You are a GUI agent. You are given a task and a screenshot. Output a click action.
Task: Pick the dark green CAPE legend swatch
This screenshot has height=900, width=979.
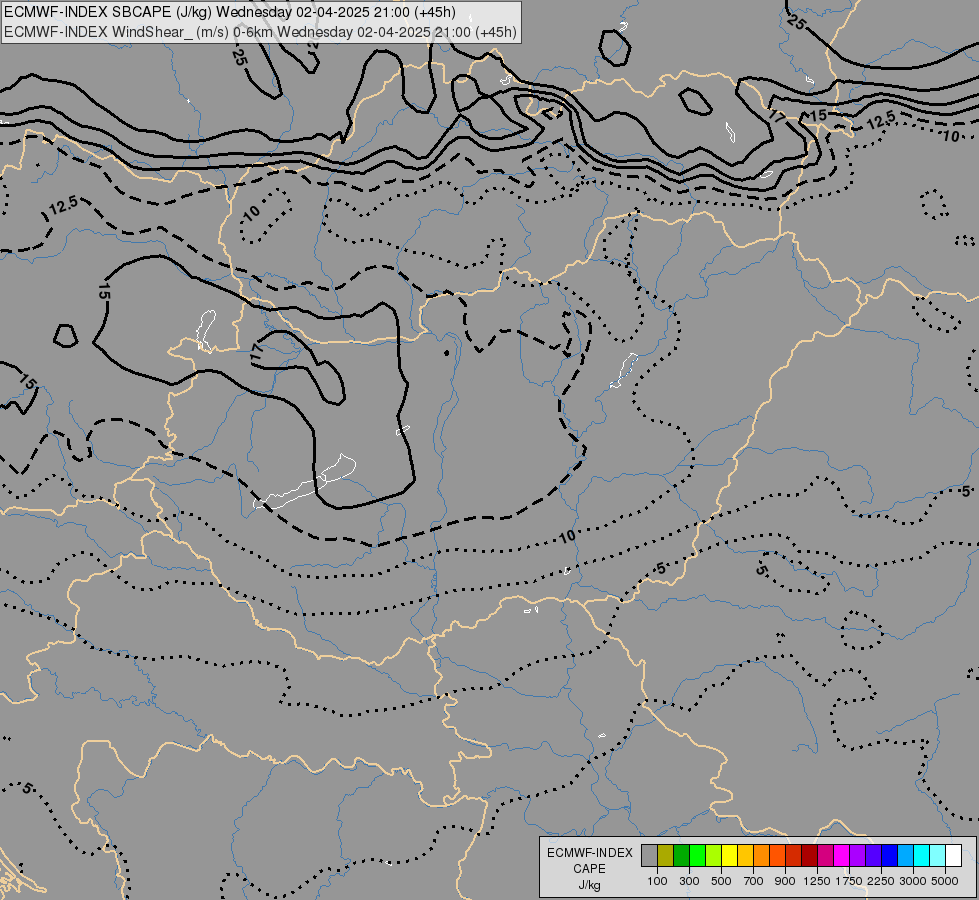pyautogui.click(x=681, y=856)
